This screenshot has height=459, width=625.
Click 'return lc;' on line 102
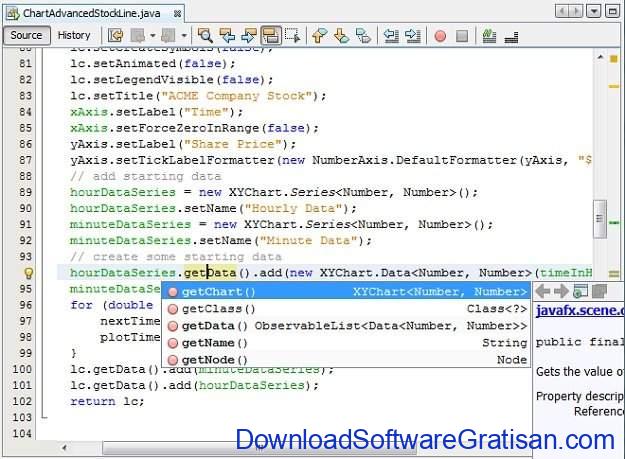pyautogui.click(x=107, y=401)
